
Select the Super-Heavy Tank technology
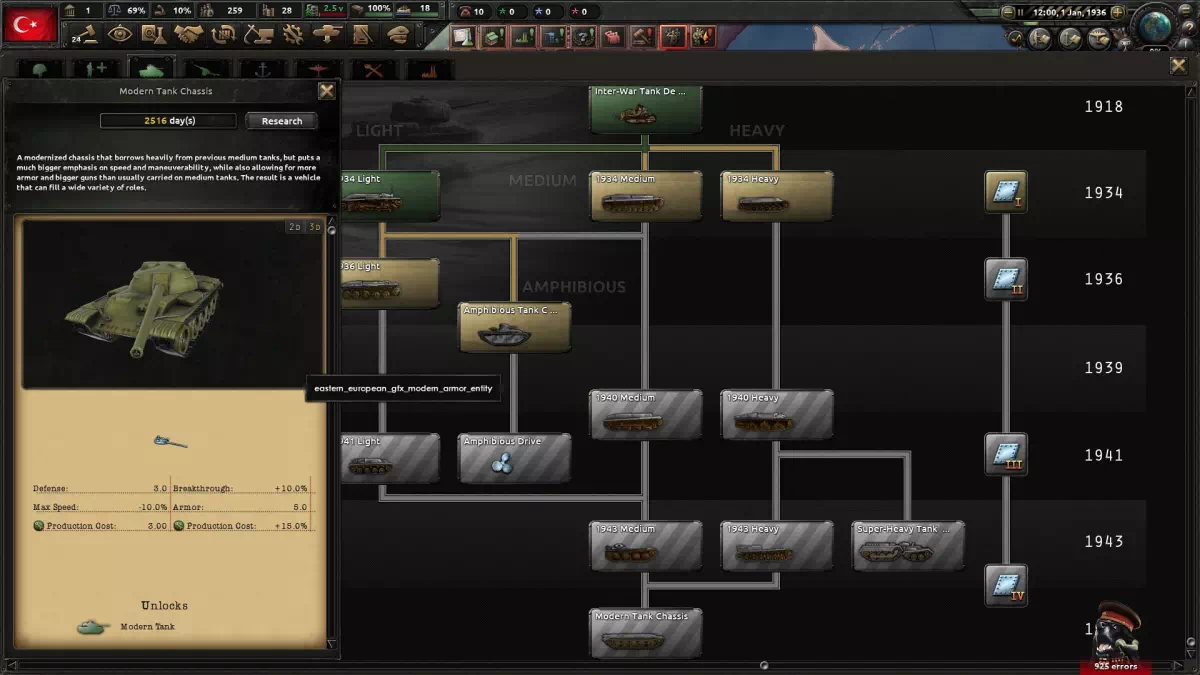pos(909,545)
